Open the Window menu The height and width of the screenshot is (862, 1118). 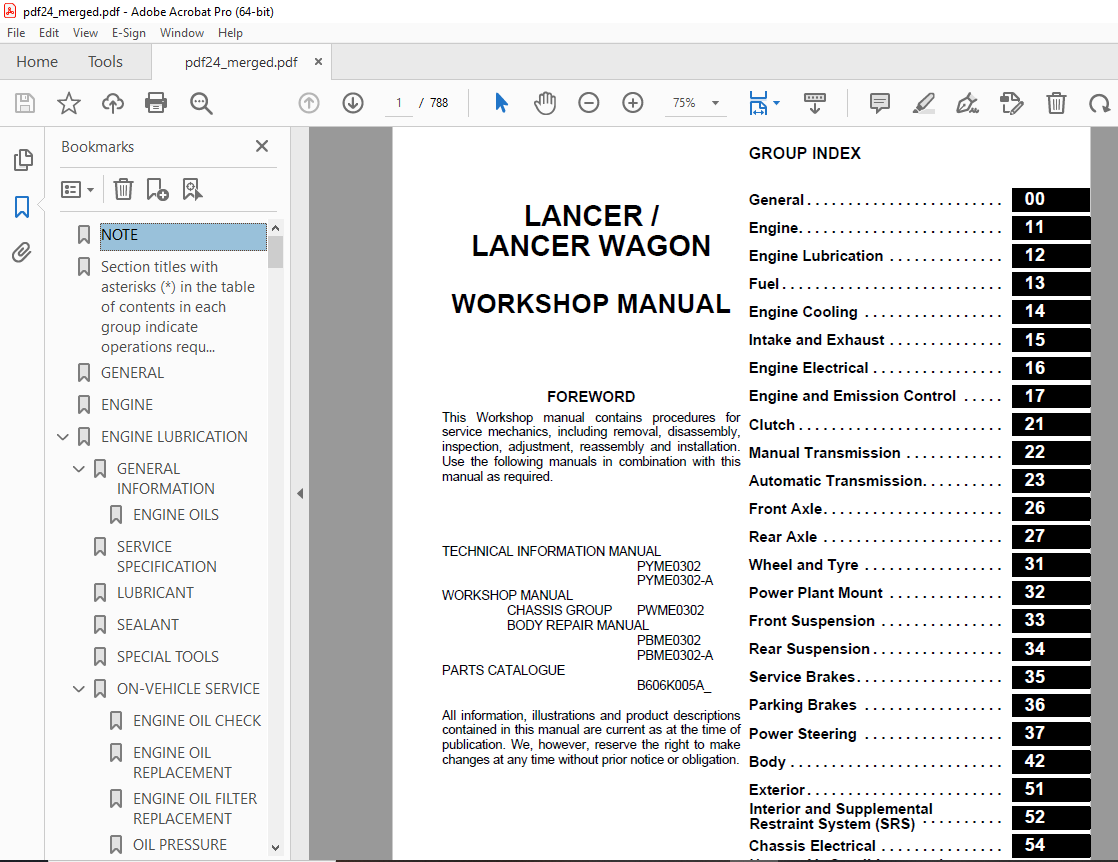(x=182, y=33)
